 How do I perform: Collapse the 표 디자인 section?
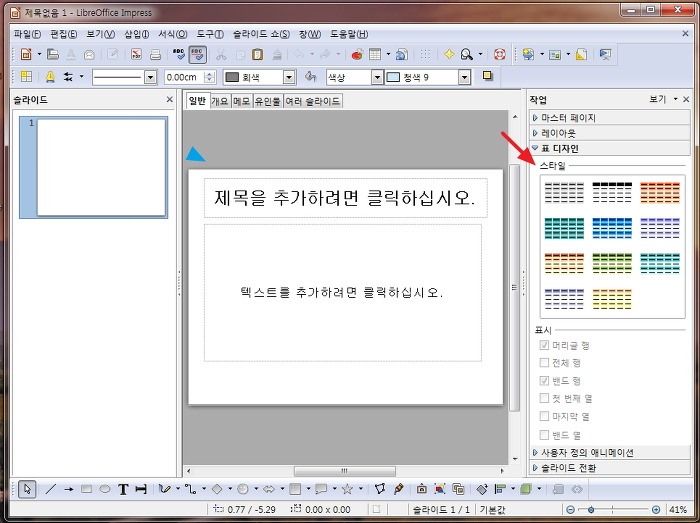pos(610,148)
